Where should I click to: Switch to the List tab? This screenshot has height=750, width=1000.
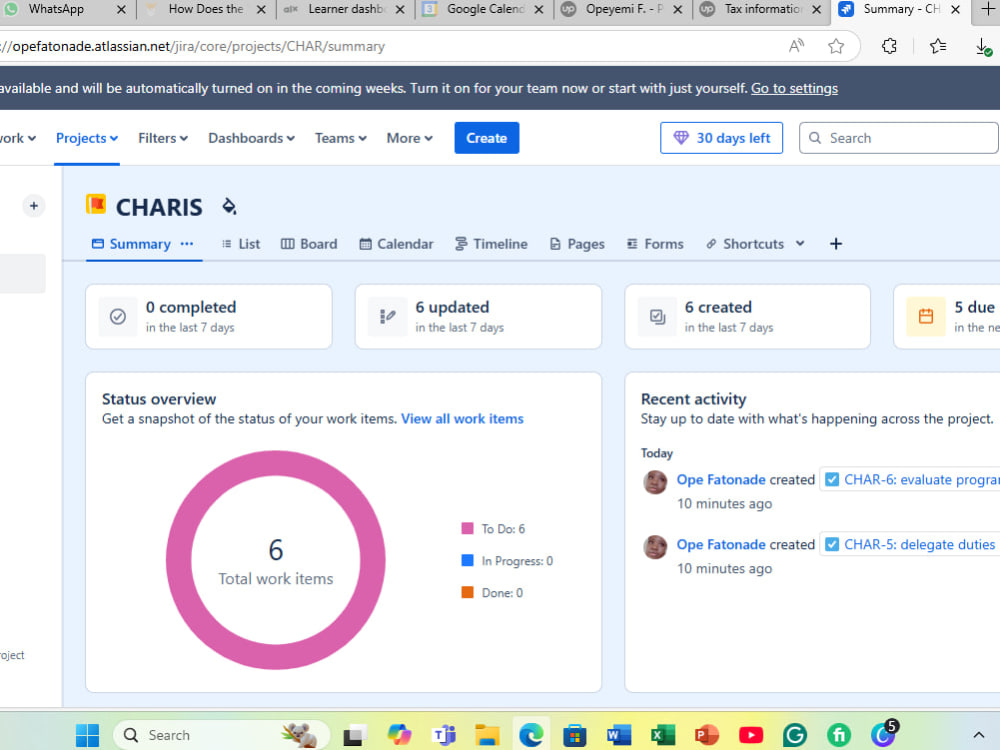pos(240,244)
